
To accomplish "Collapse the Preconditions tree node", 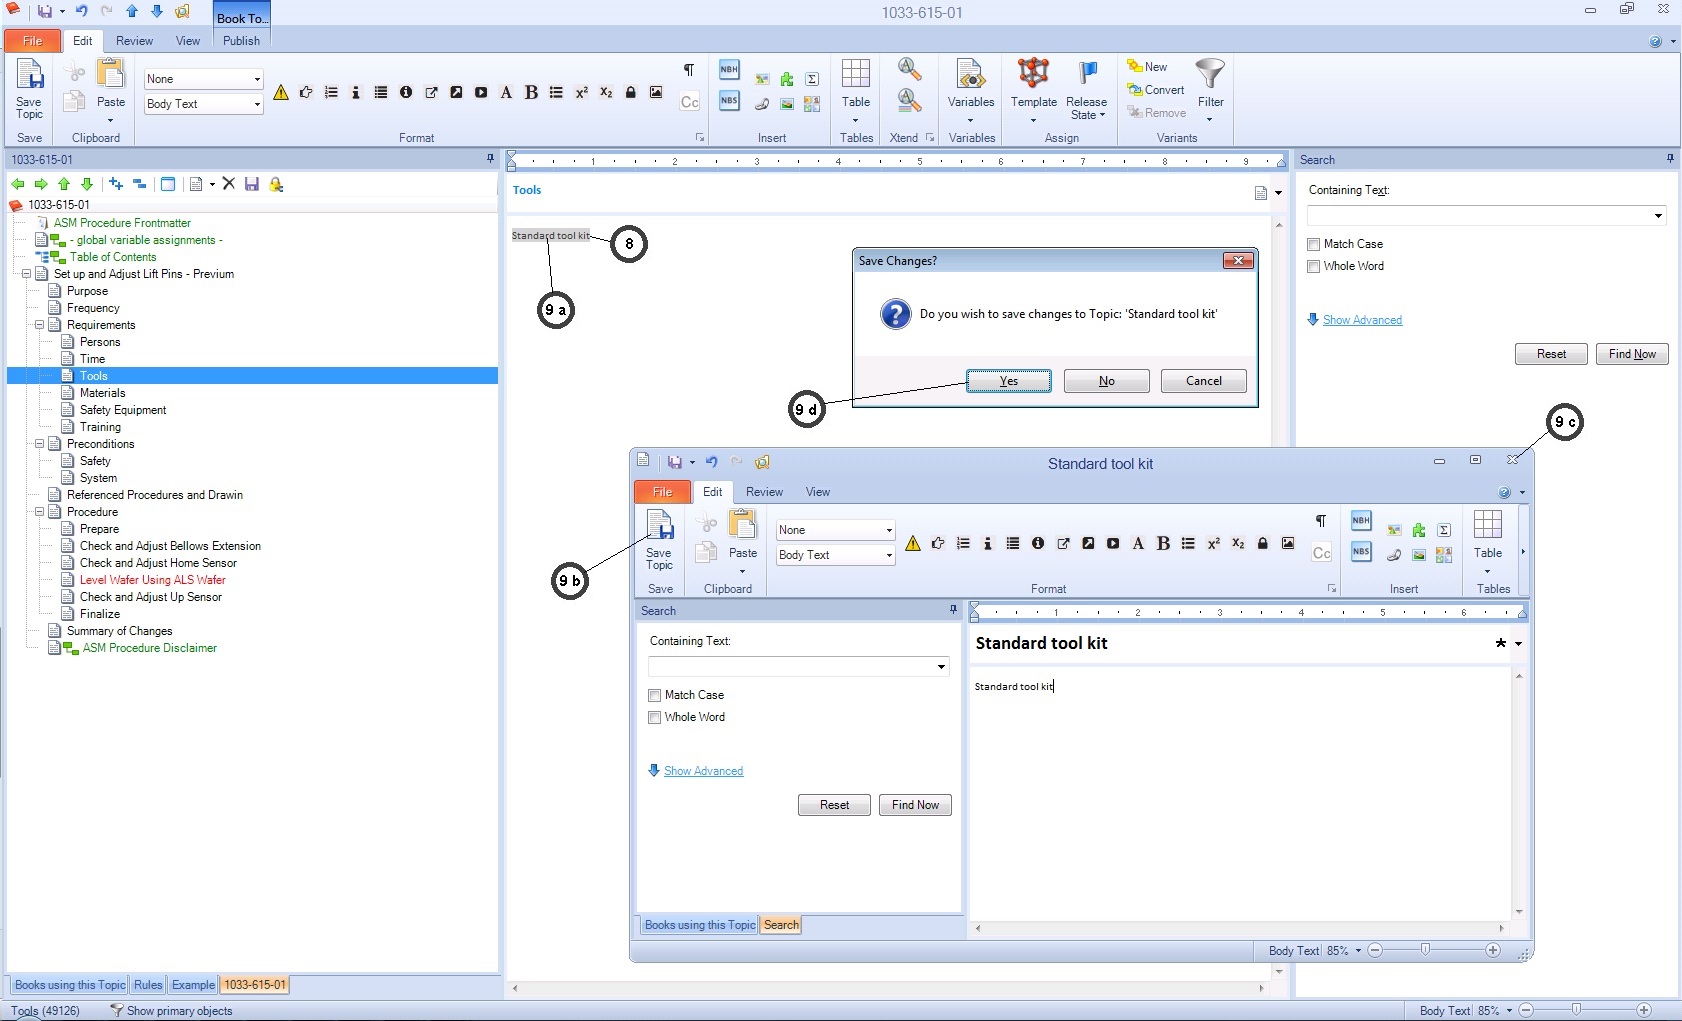I will [x=40, y=444].
